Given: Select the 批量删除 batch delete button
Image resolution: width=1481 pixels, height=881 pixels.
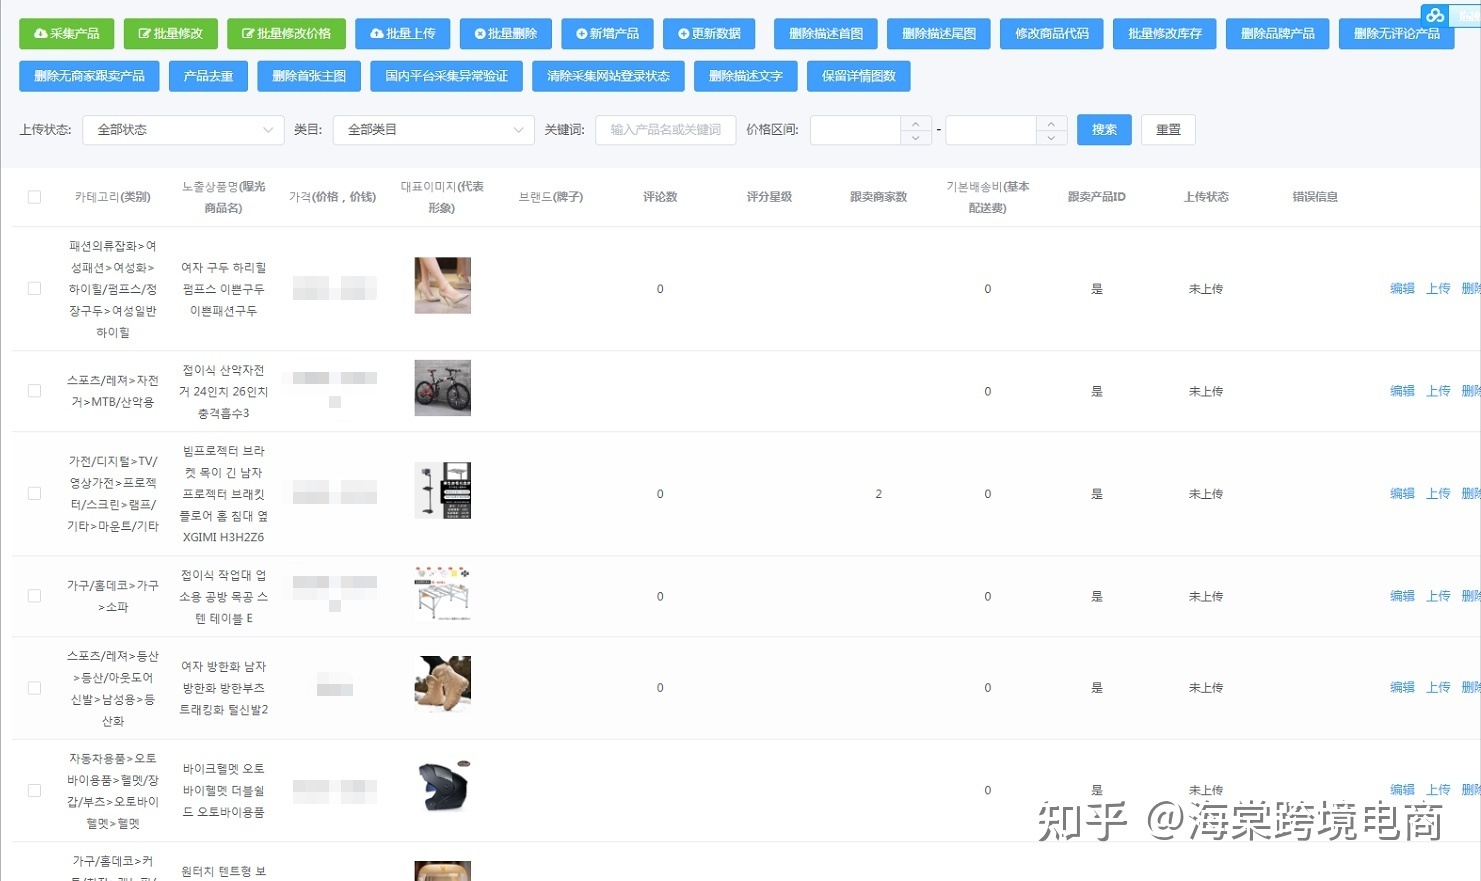Looking at the screenshot, I should pyautogui.click(x=505, y=33).
